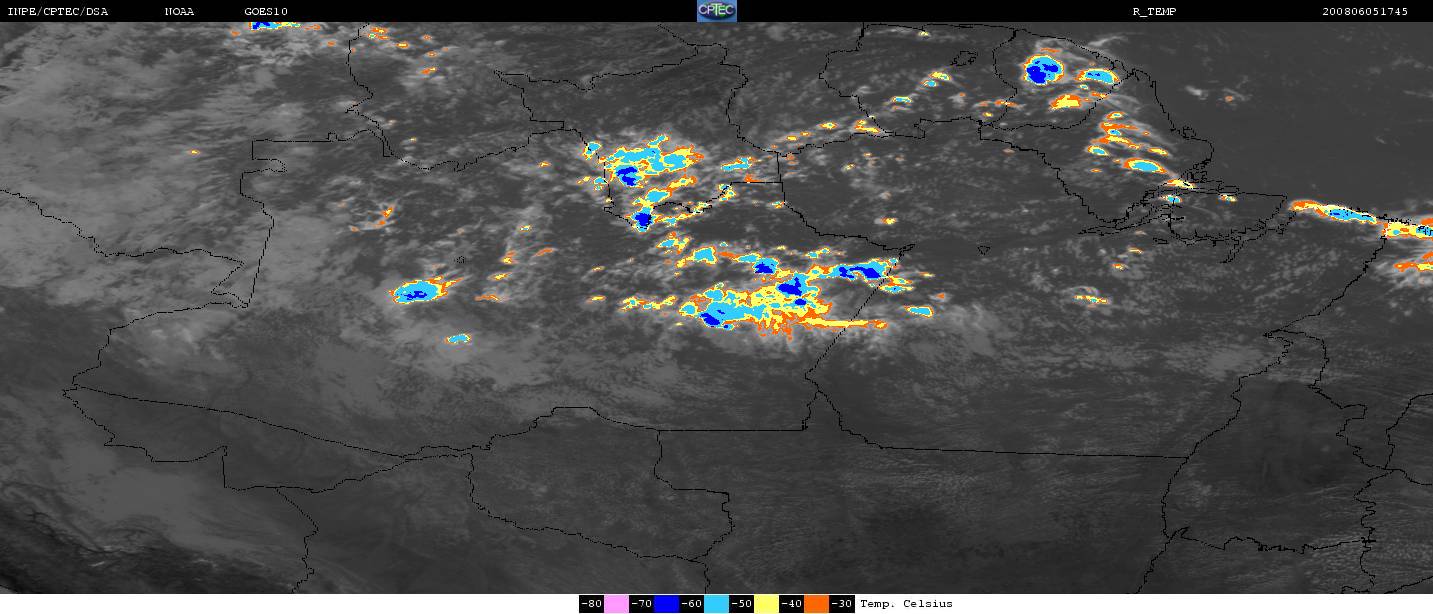Click the CPTEC logo in the header
The width and height of the screenshot is (1433, 614).
pos(716,11)
